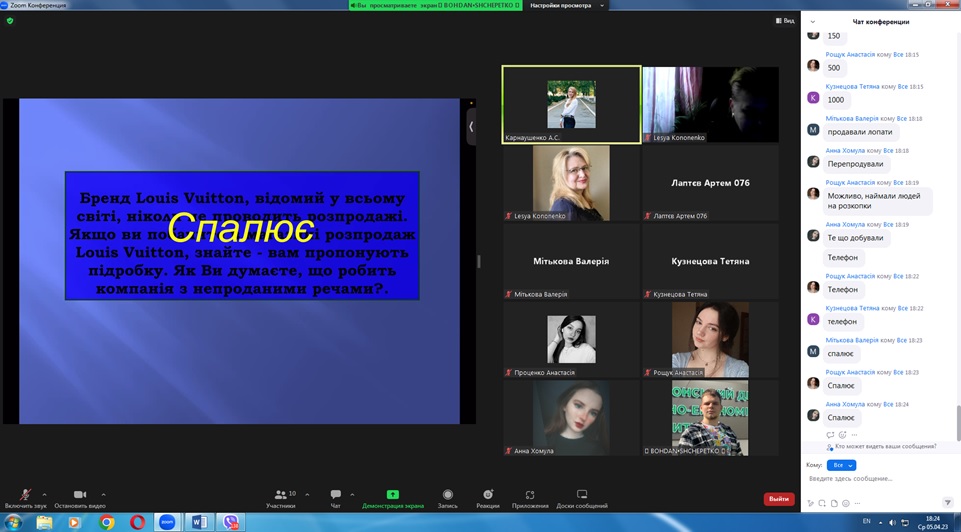
Task: Select Рощук Анастасія video tile
Action: (x=710, y=339)
